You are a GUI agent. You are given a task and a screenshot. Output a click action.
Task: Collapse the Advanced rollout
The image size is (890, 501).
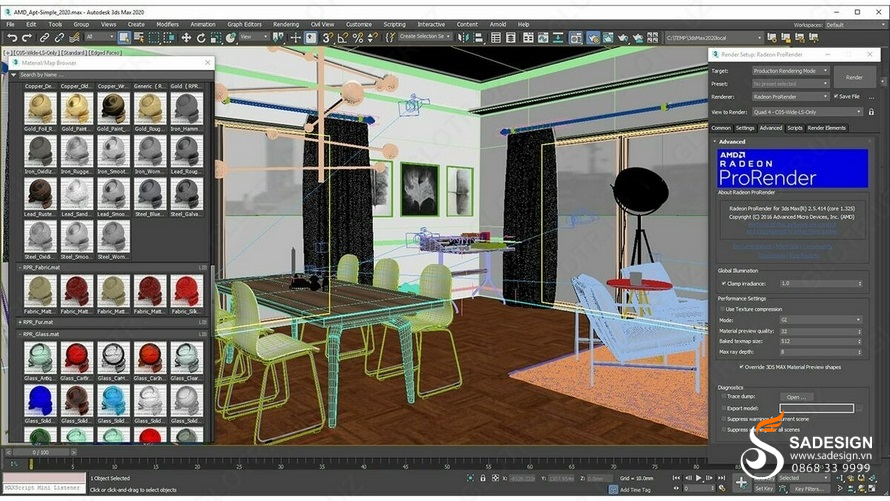(x=715, y=142)
